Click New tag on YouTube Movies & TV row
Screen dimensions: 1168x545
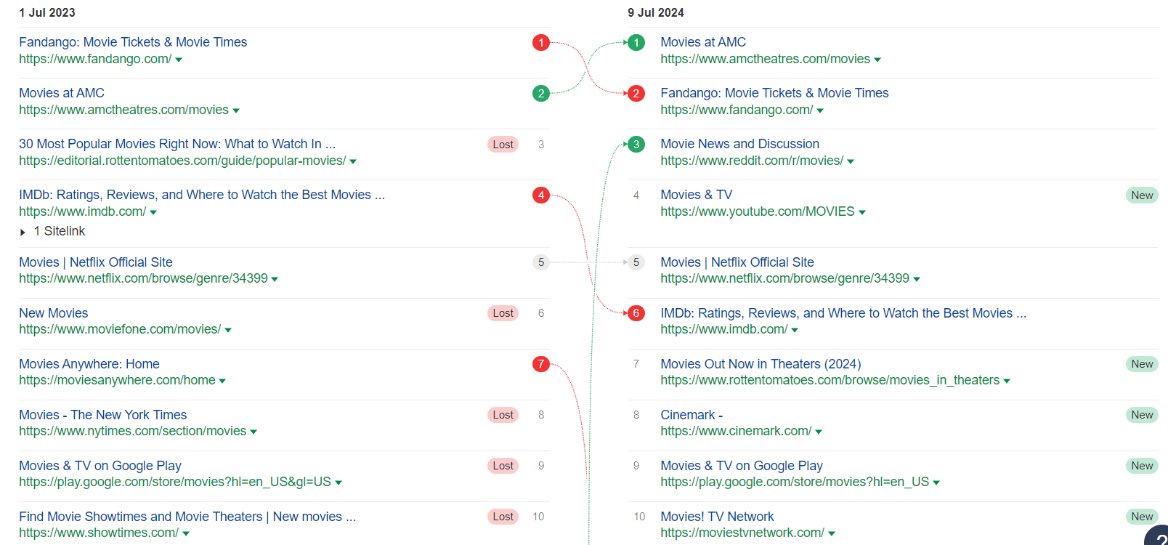click(1142, 195)
